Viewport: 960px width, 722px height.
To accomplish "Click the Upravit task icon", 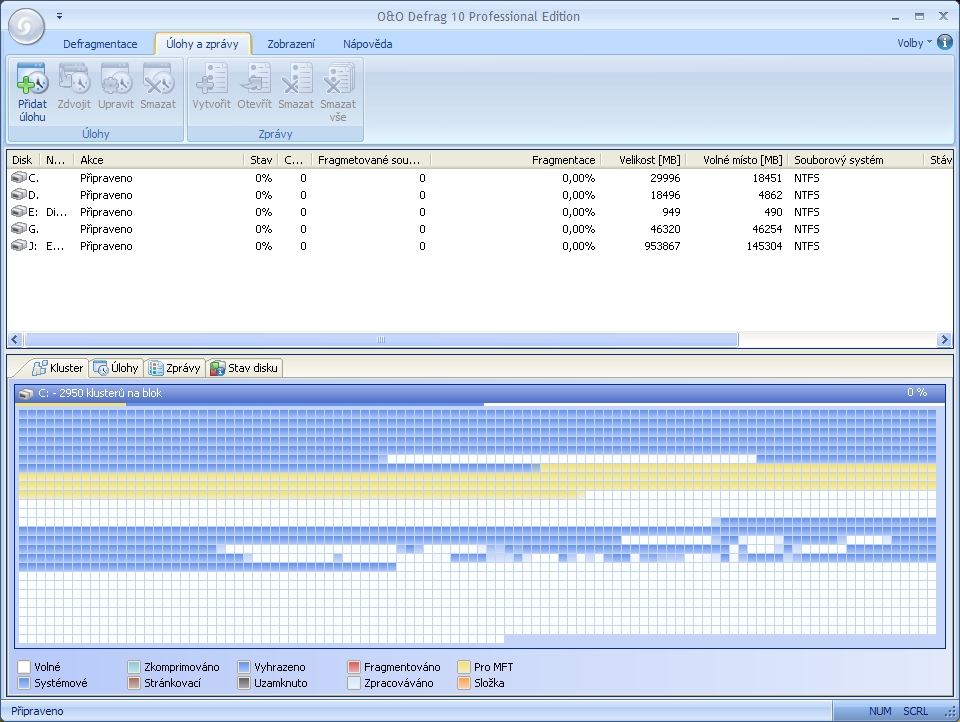I will (116, 79).
